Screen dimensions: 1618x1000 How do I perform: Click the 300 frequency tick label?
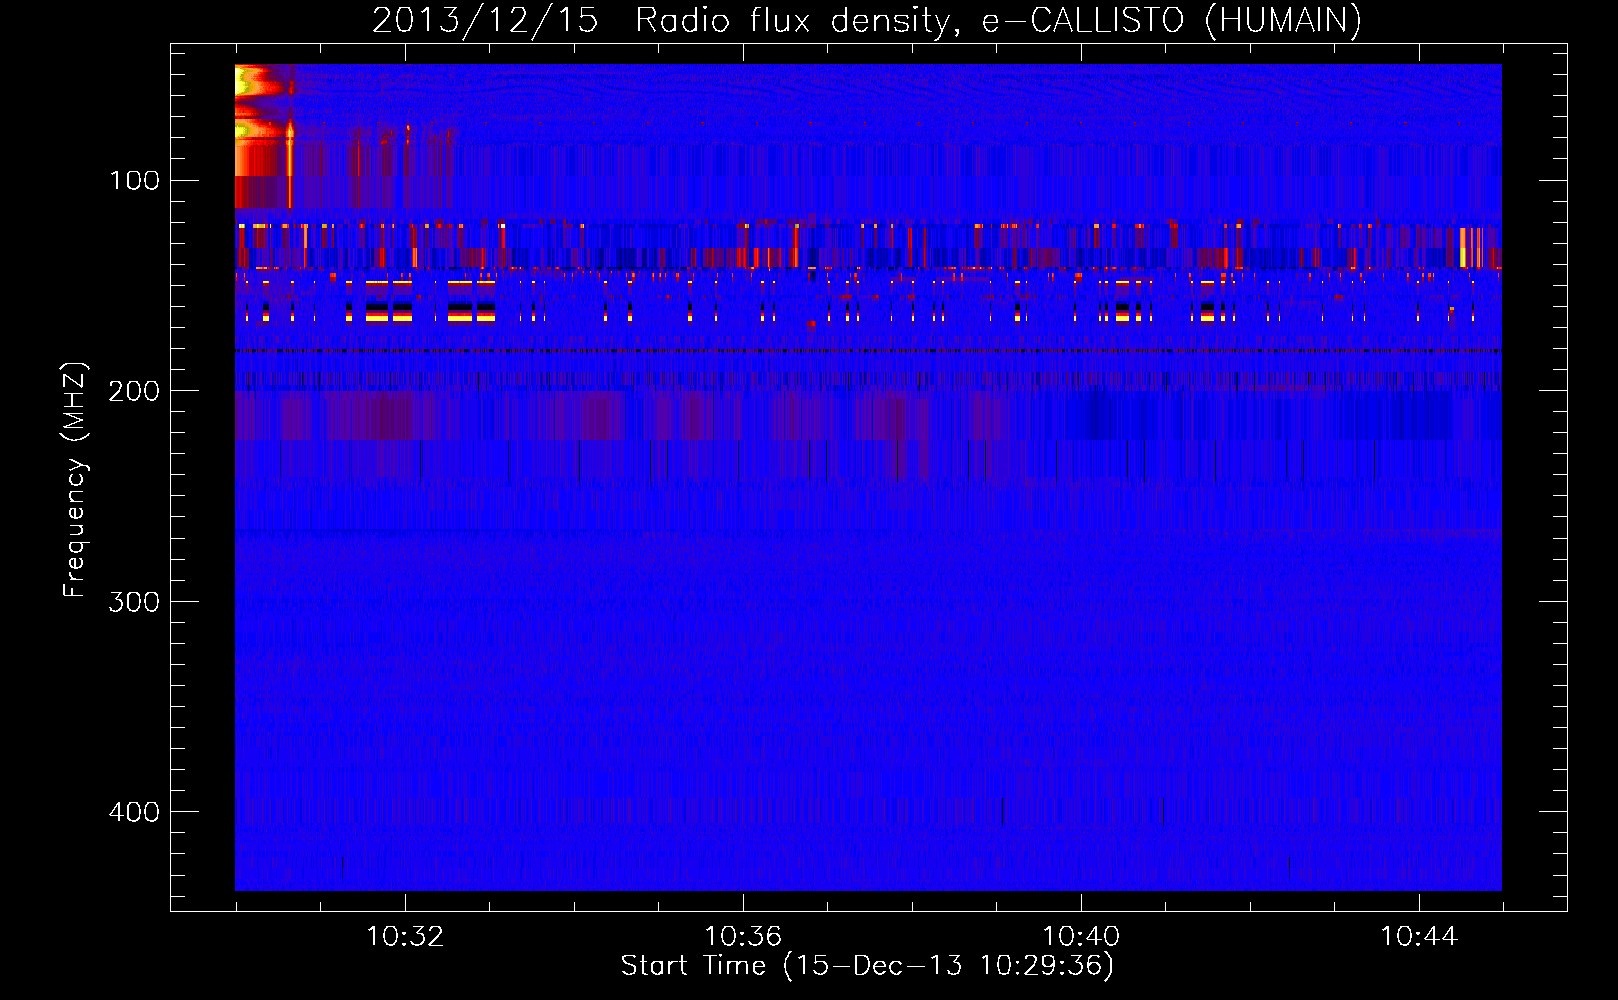tap(135, 601)
